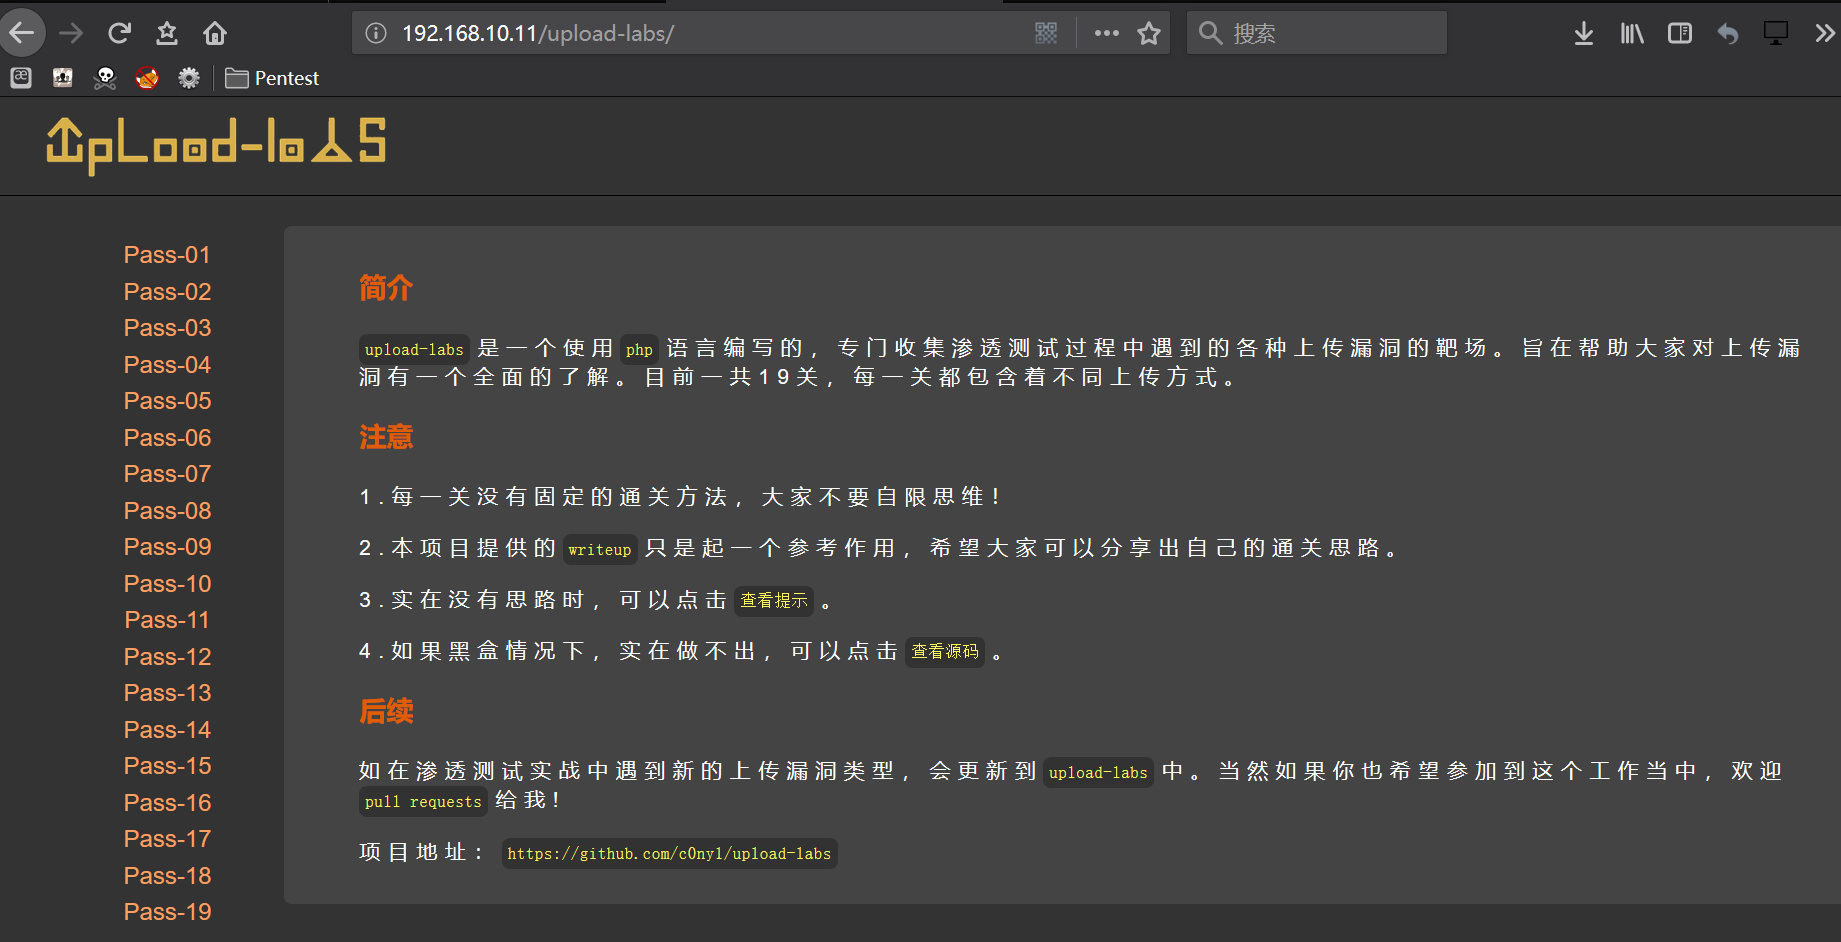Open Pass-06 level
The width and height of the screenshot is (1841, 942).
pos(167,438)
